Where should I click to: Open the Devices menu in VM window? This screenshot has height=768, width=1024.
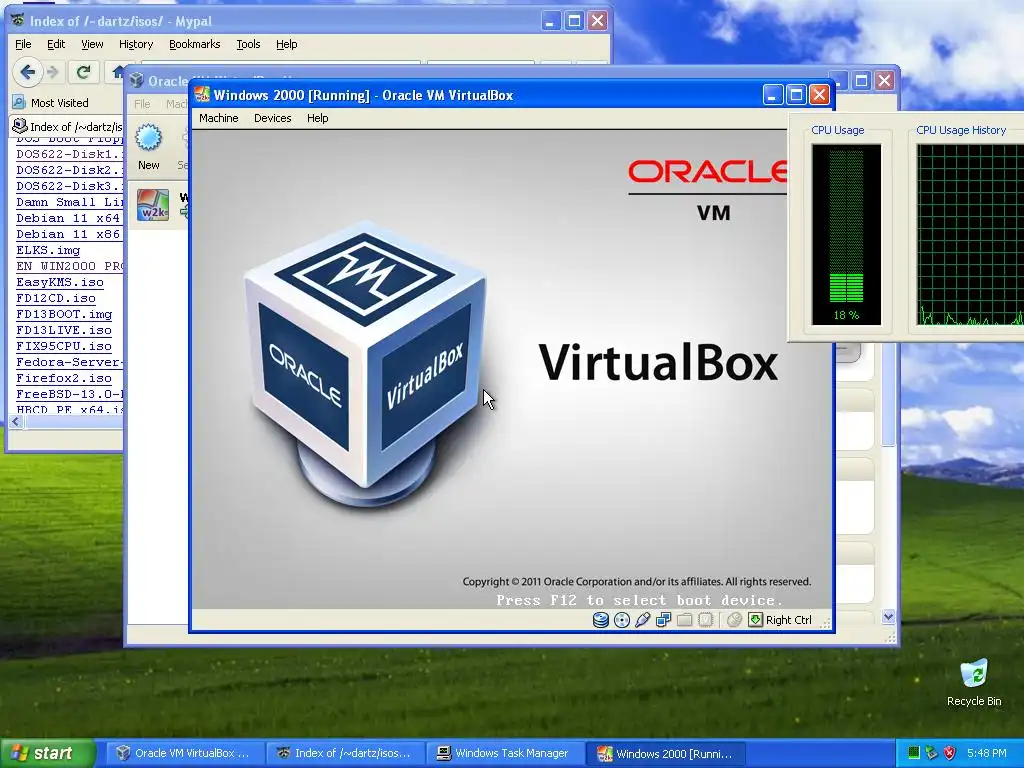click(272, 118)
